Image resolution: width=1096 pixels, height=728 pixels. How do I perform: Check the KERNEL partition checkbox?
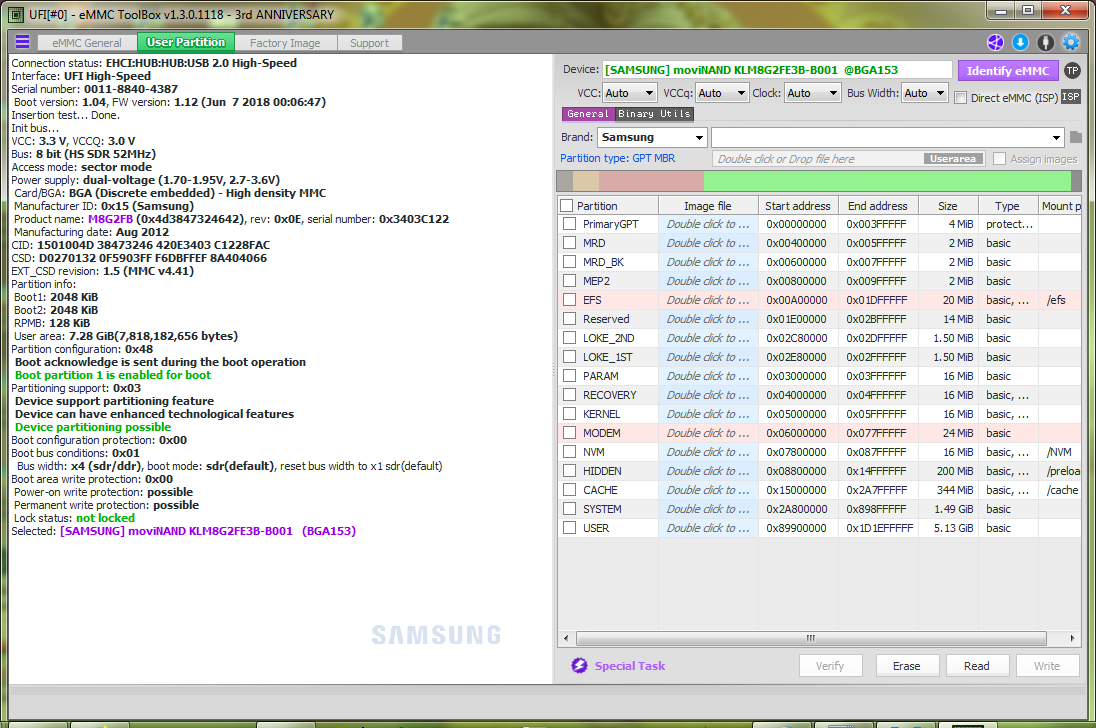click(x=570, y=414)
